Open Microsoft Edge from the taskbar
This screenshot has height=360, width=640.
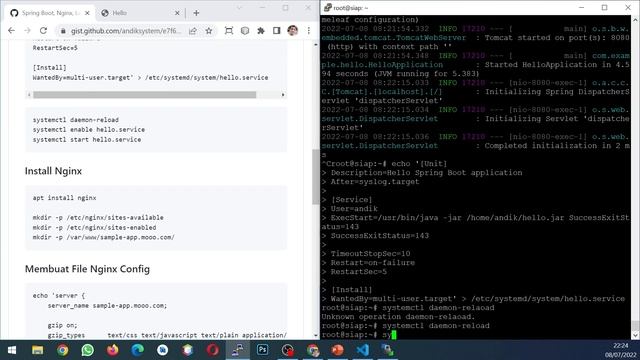138,350
